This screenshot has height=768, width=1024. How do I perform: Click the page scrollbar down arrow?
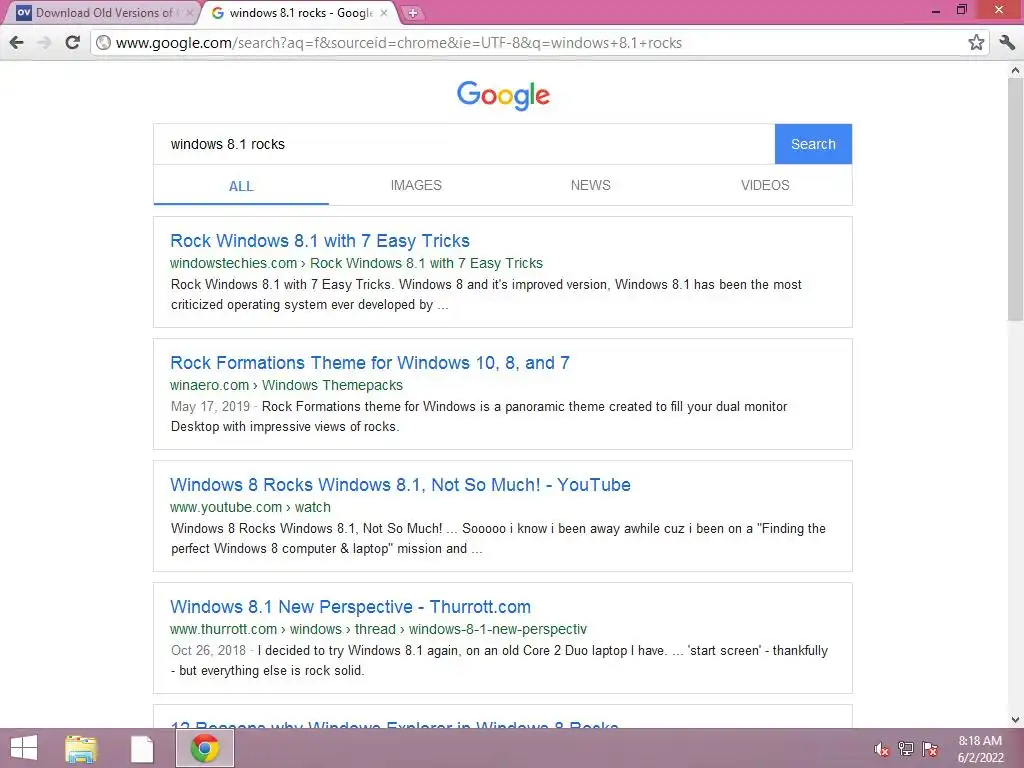point(1015,720)
